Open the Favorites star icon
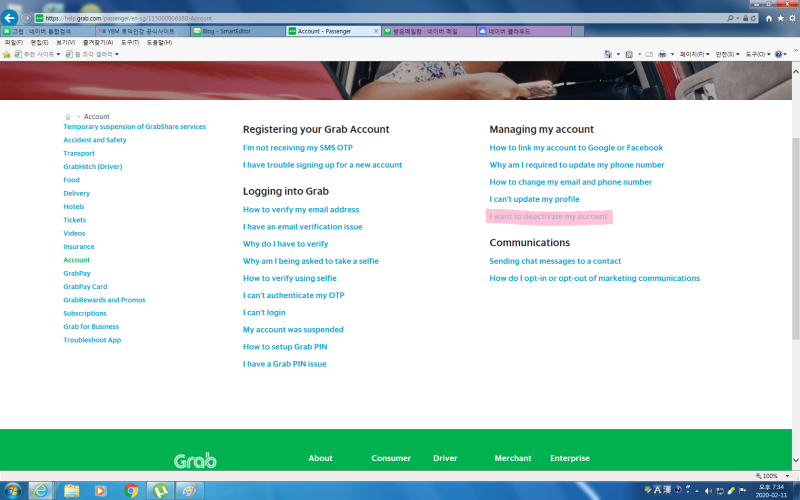Screen dimensions: 800x500 (781, 18)
